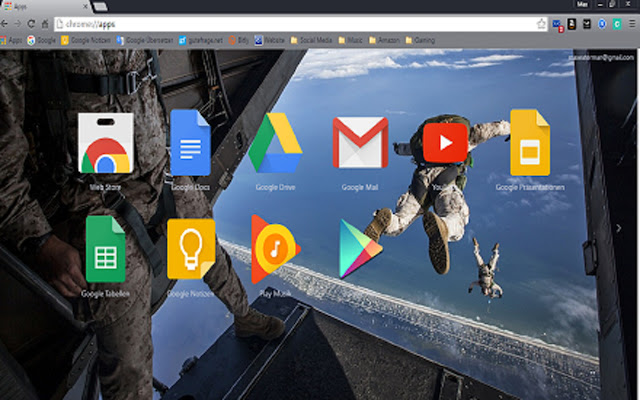
Task: Go back with the browser back arrow
Action: tap(4, 24)
